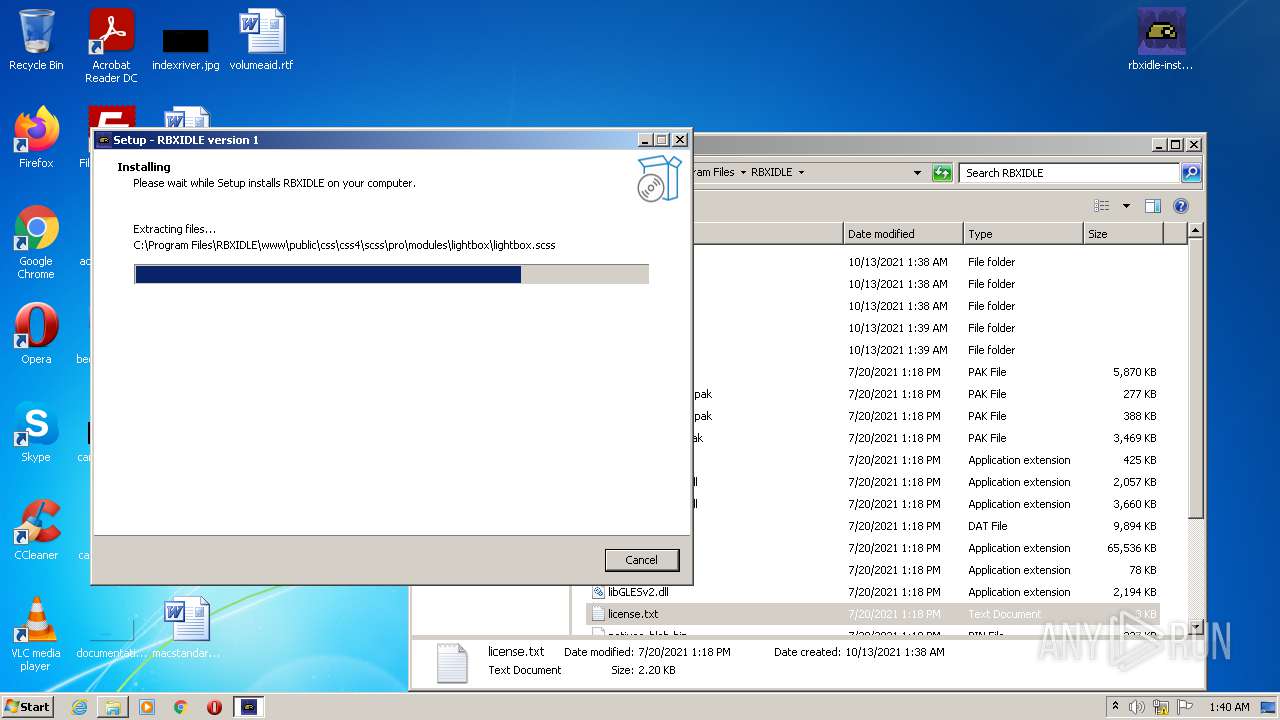Select the PAK File 5,870 KB row

point(925,372)
